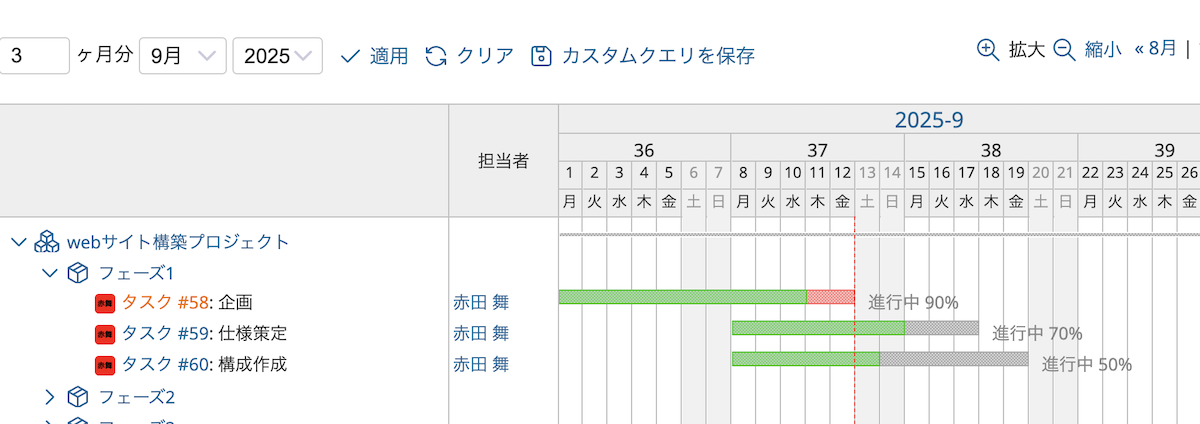This screenshot has width=1200, height=424.
Task: Collapse the webサイト構築プロジェクト tree node
Action: [18, 242]
